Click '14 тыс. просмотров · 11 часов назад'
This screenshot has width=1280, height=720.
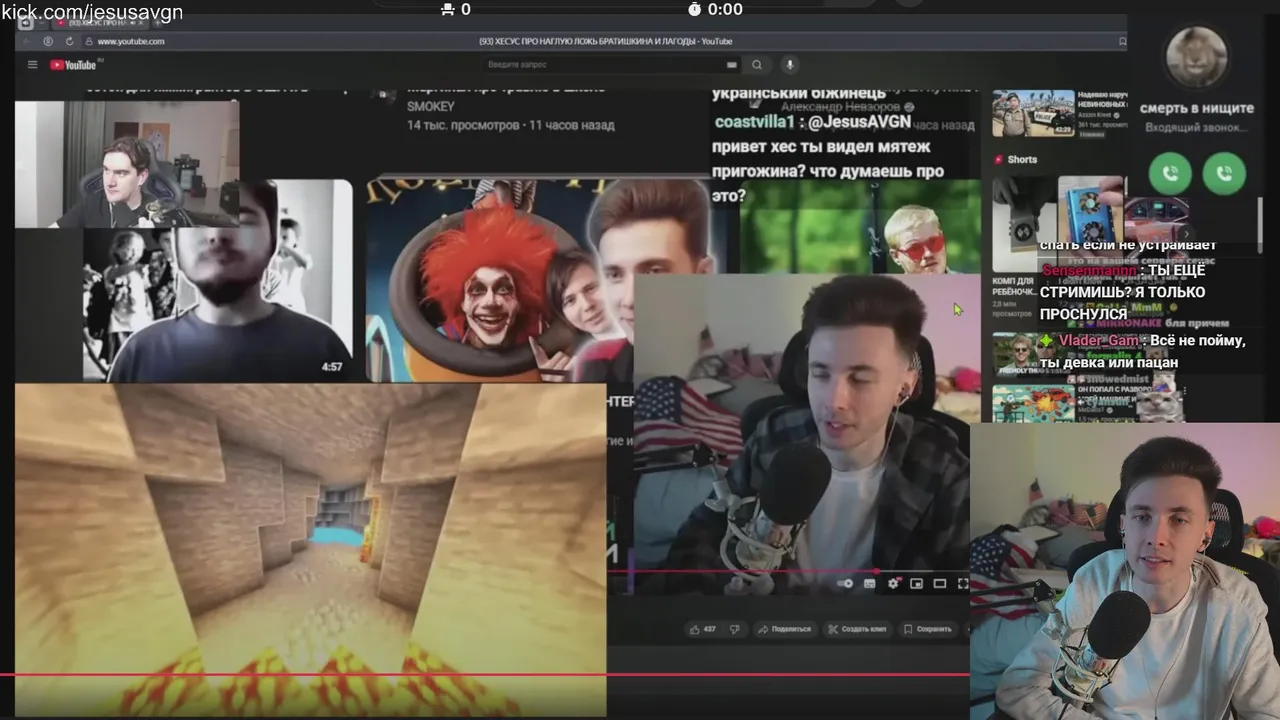tap(510, 125)
